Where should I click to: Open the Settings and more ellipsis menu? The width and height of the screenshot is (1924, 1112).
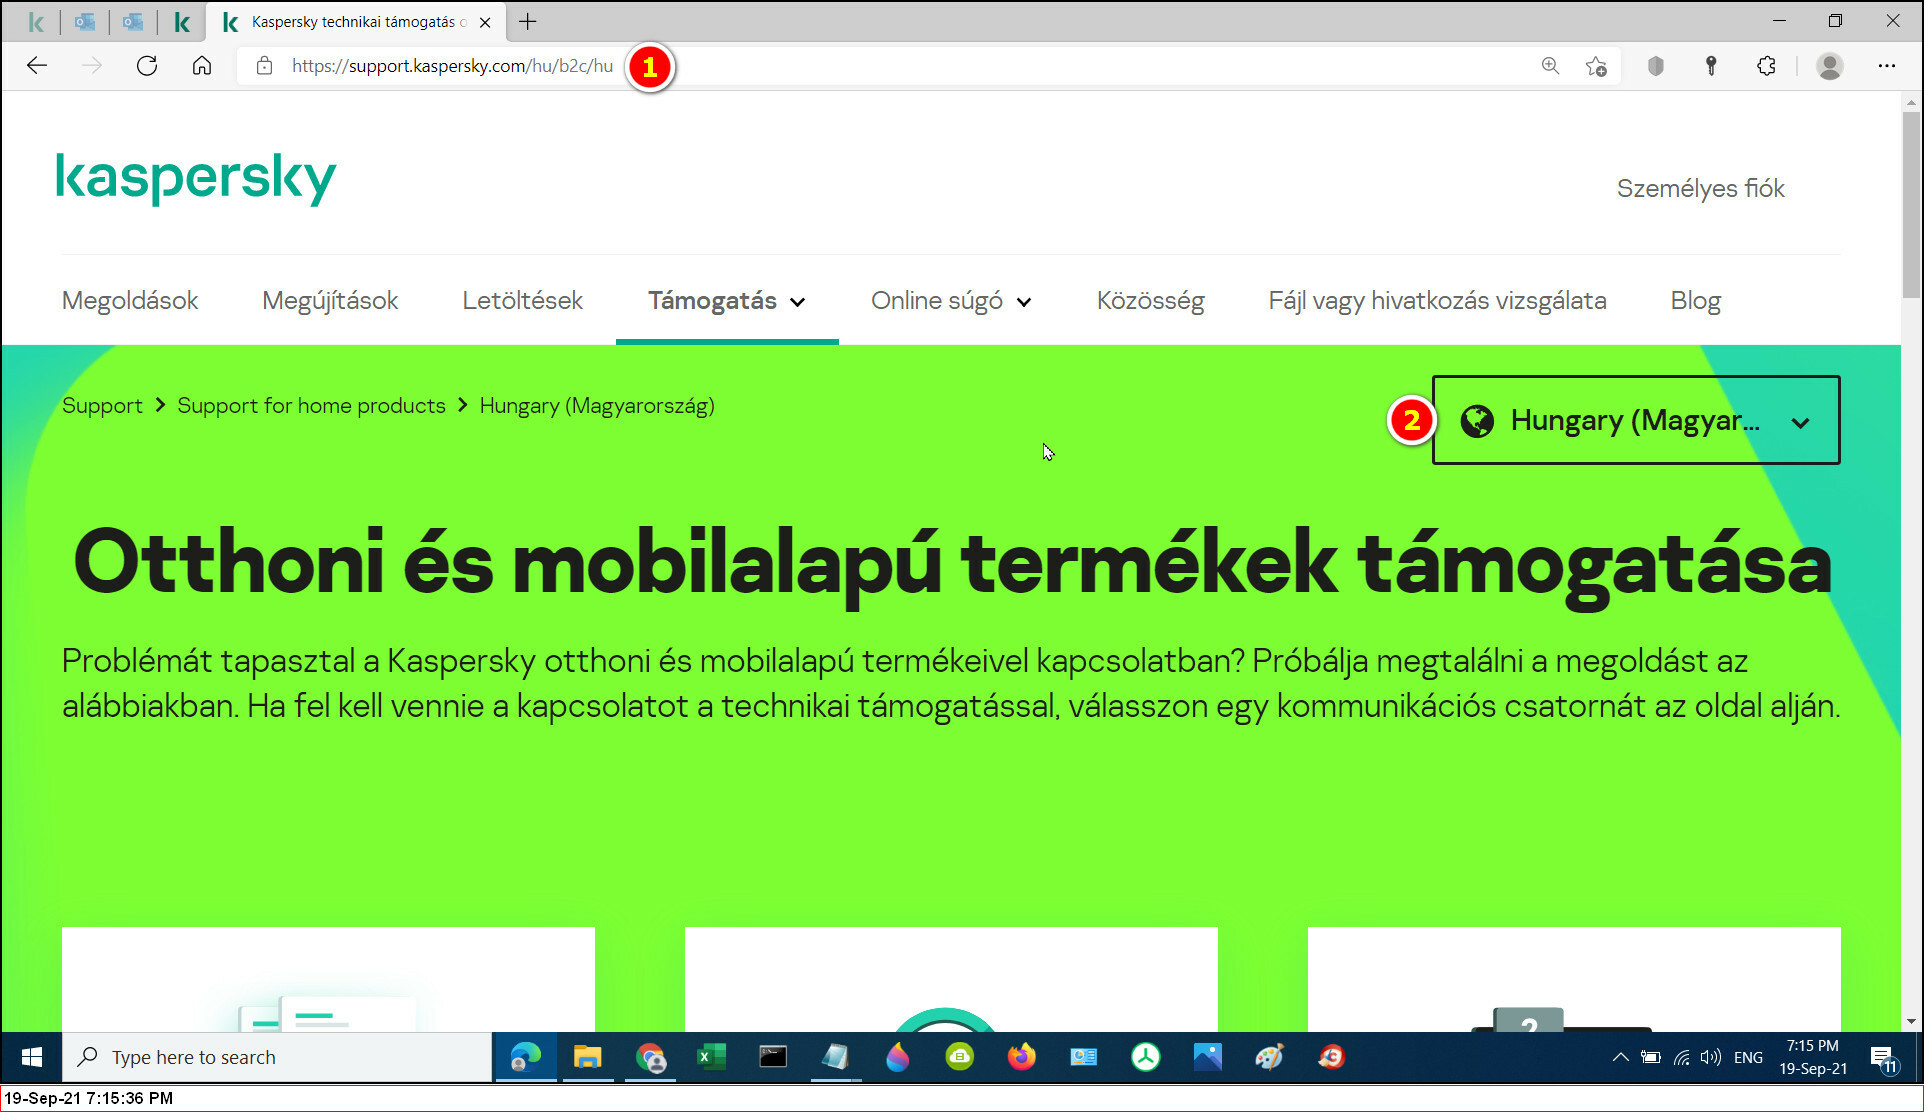(1886, 66)
